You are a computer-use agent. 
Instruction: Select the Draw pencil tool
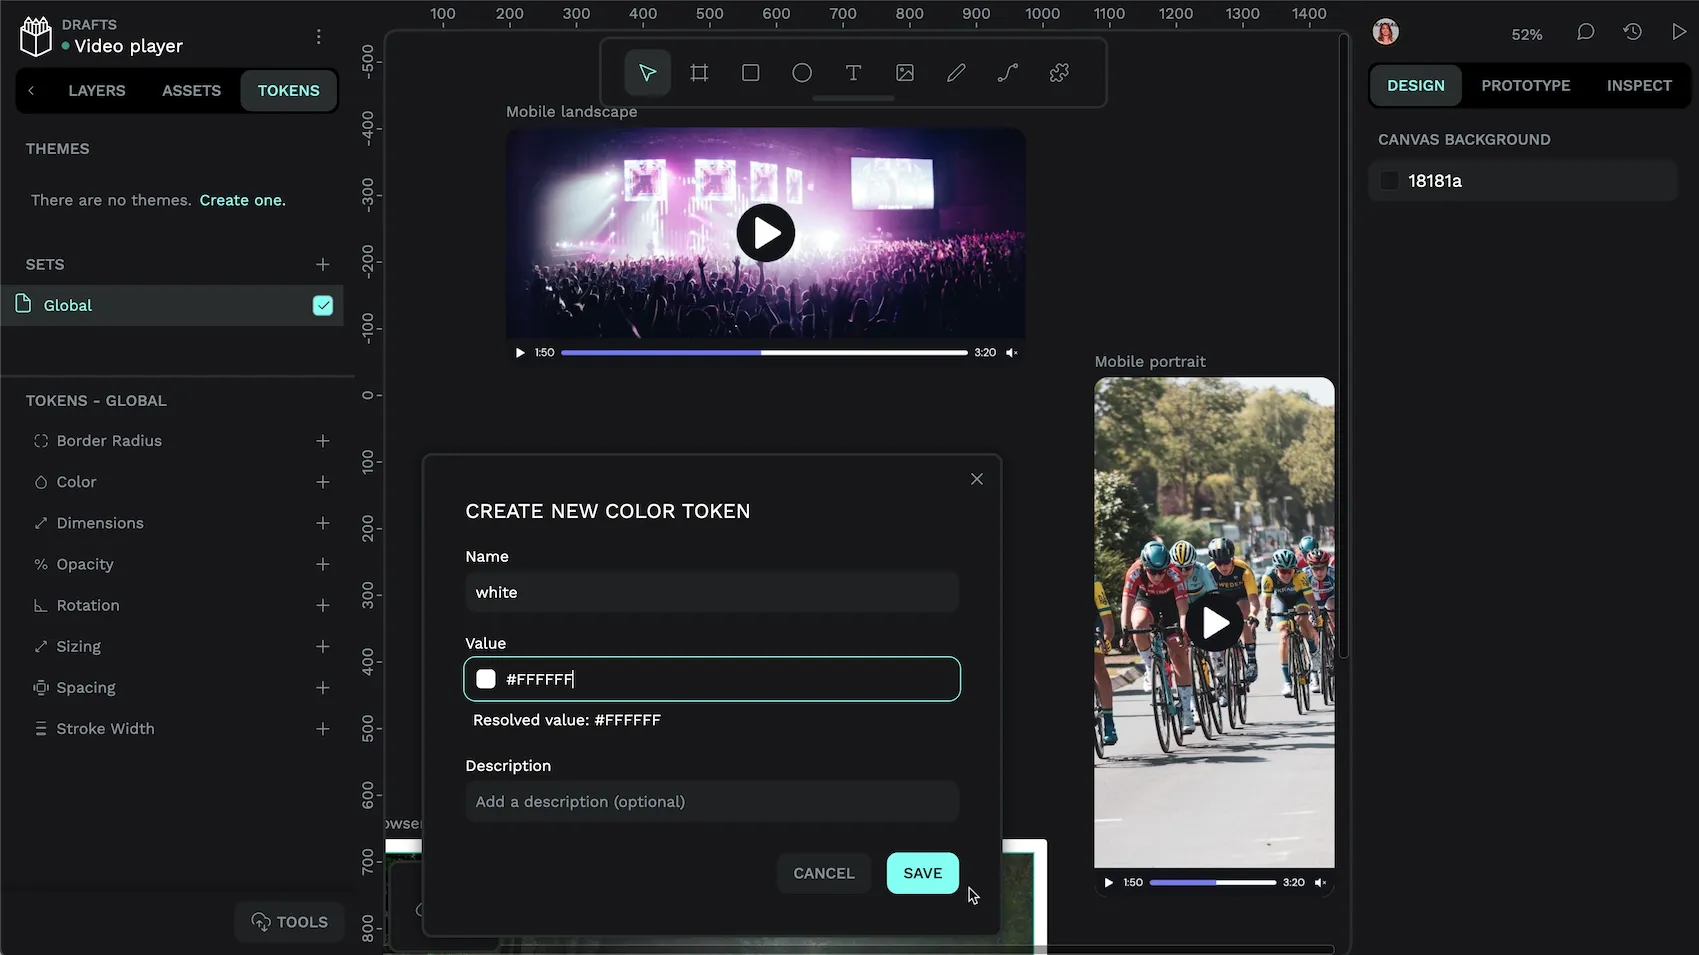(956, 73)
